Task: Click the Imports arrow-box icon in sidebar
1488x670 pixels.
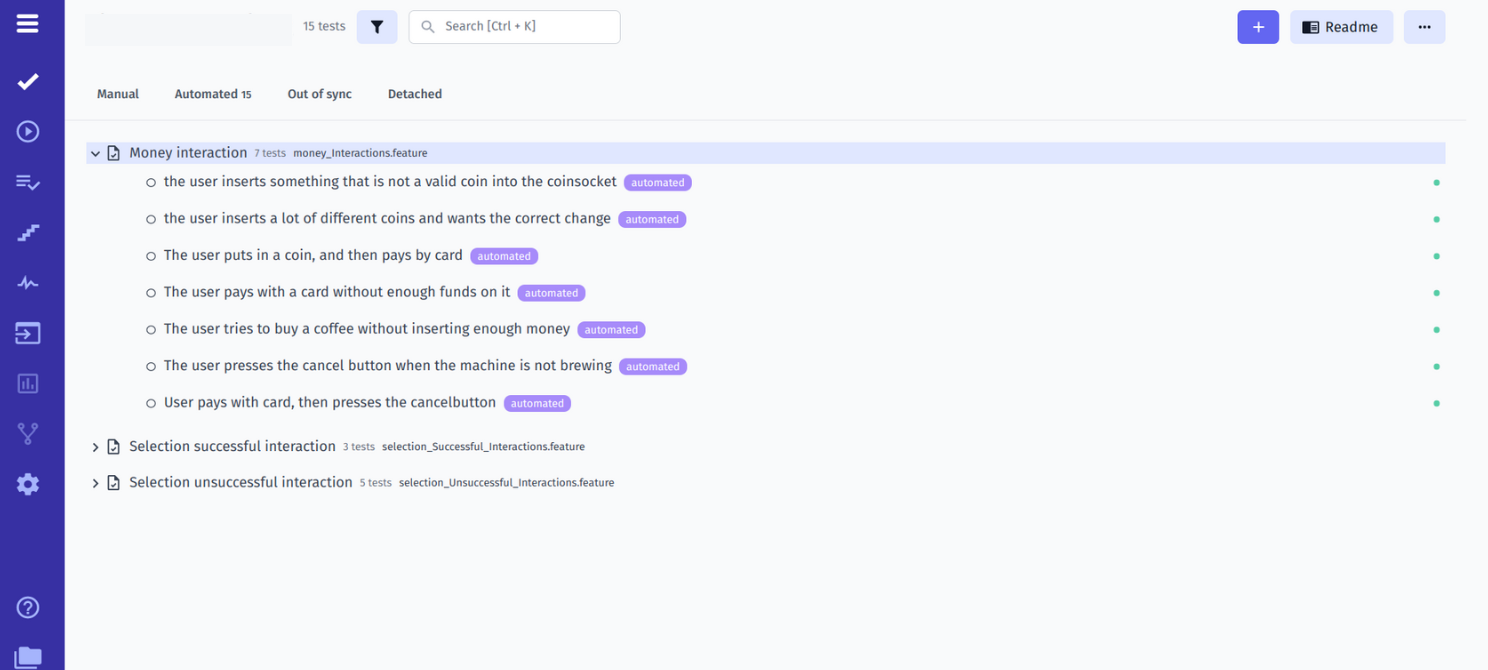Action: pos(28,333)
